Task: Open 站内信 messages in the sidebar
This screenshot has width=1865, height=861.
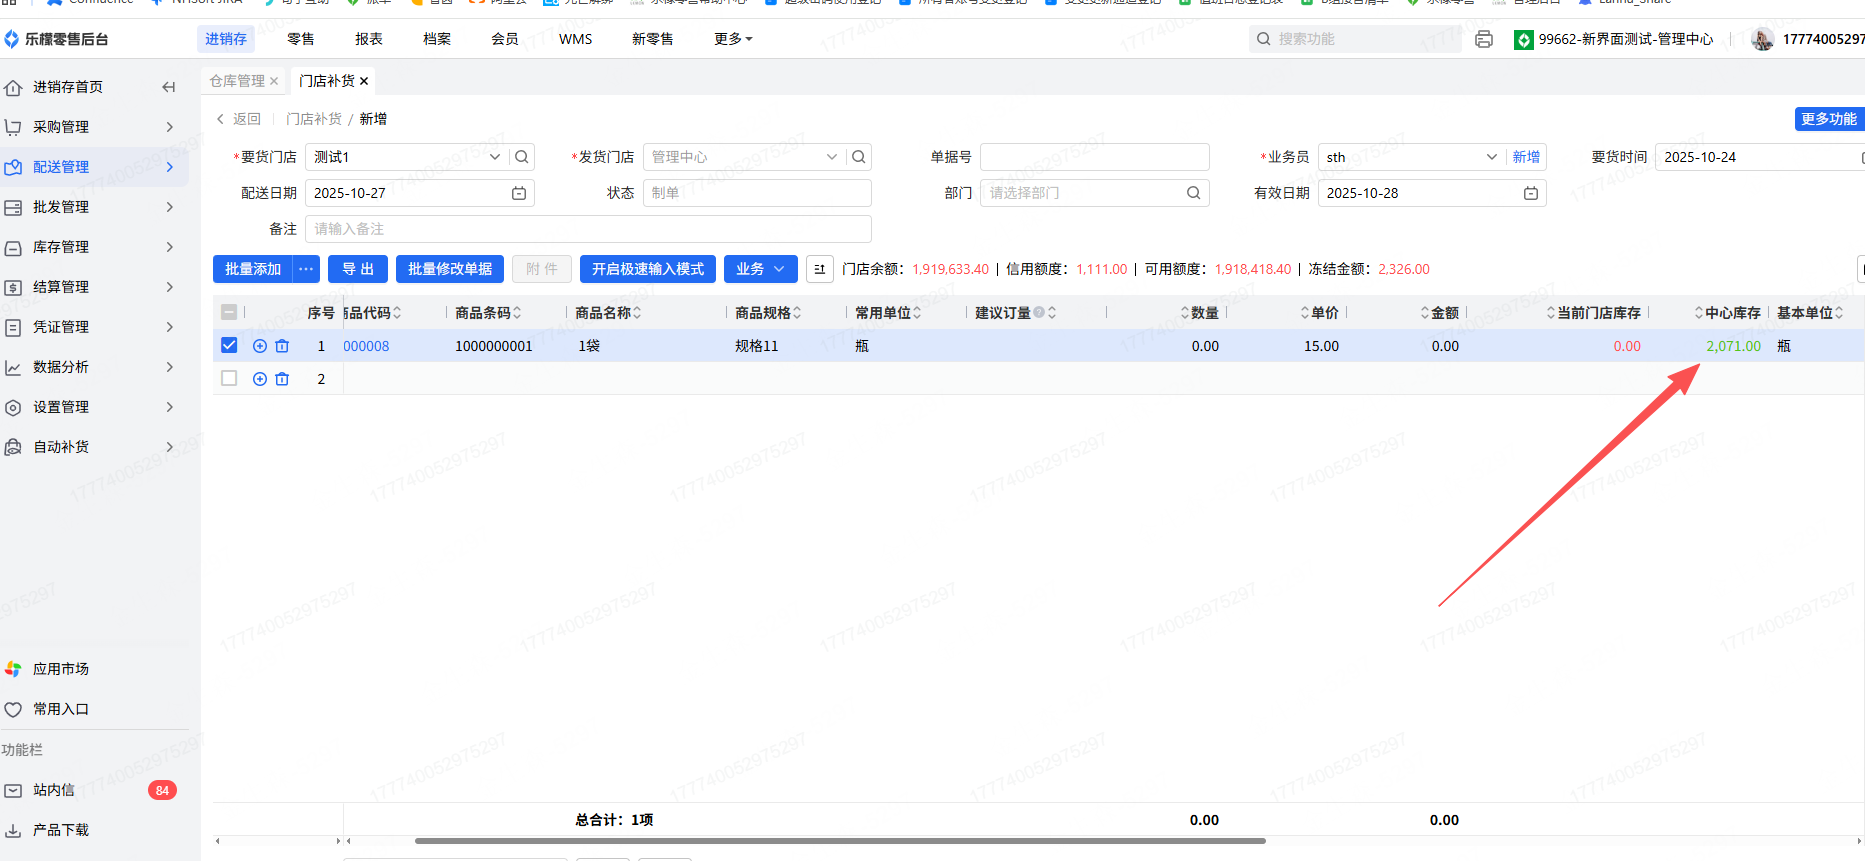Action: tap(54, 790)
